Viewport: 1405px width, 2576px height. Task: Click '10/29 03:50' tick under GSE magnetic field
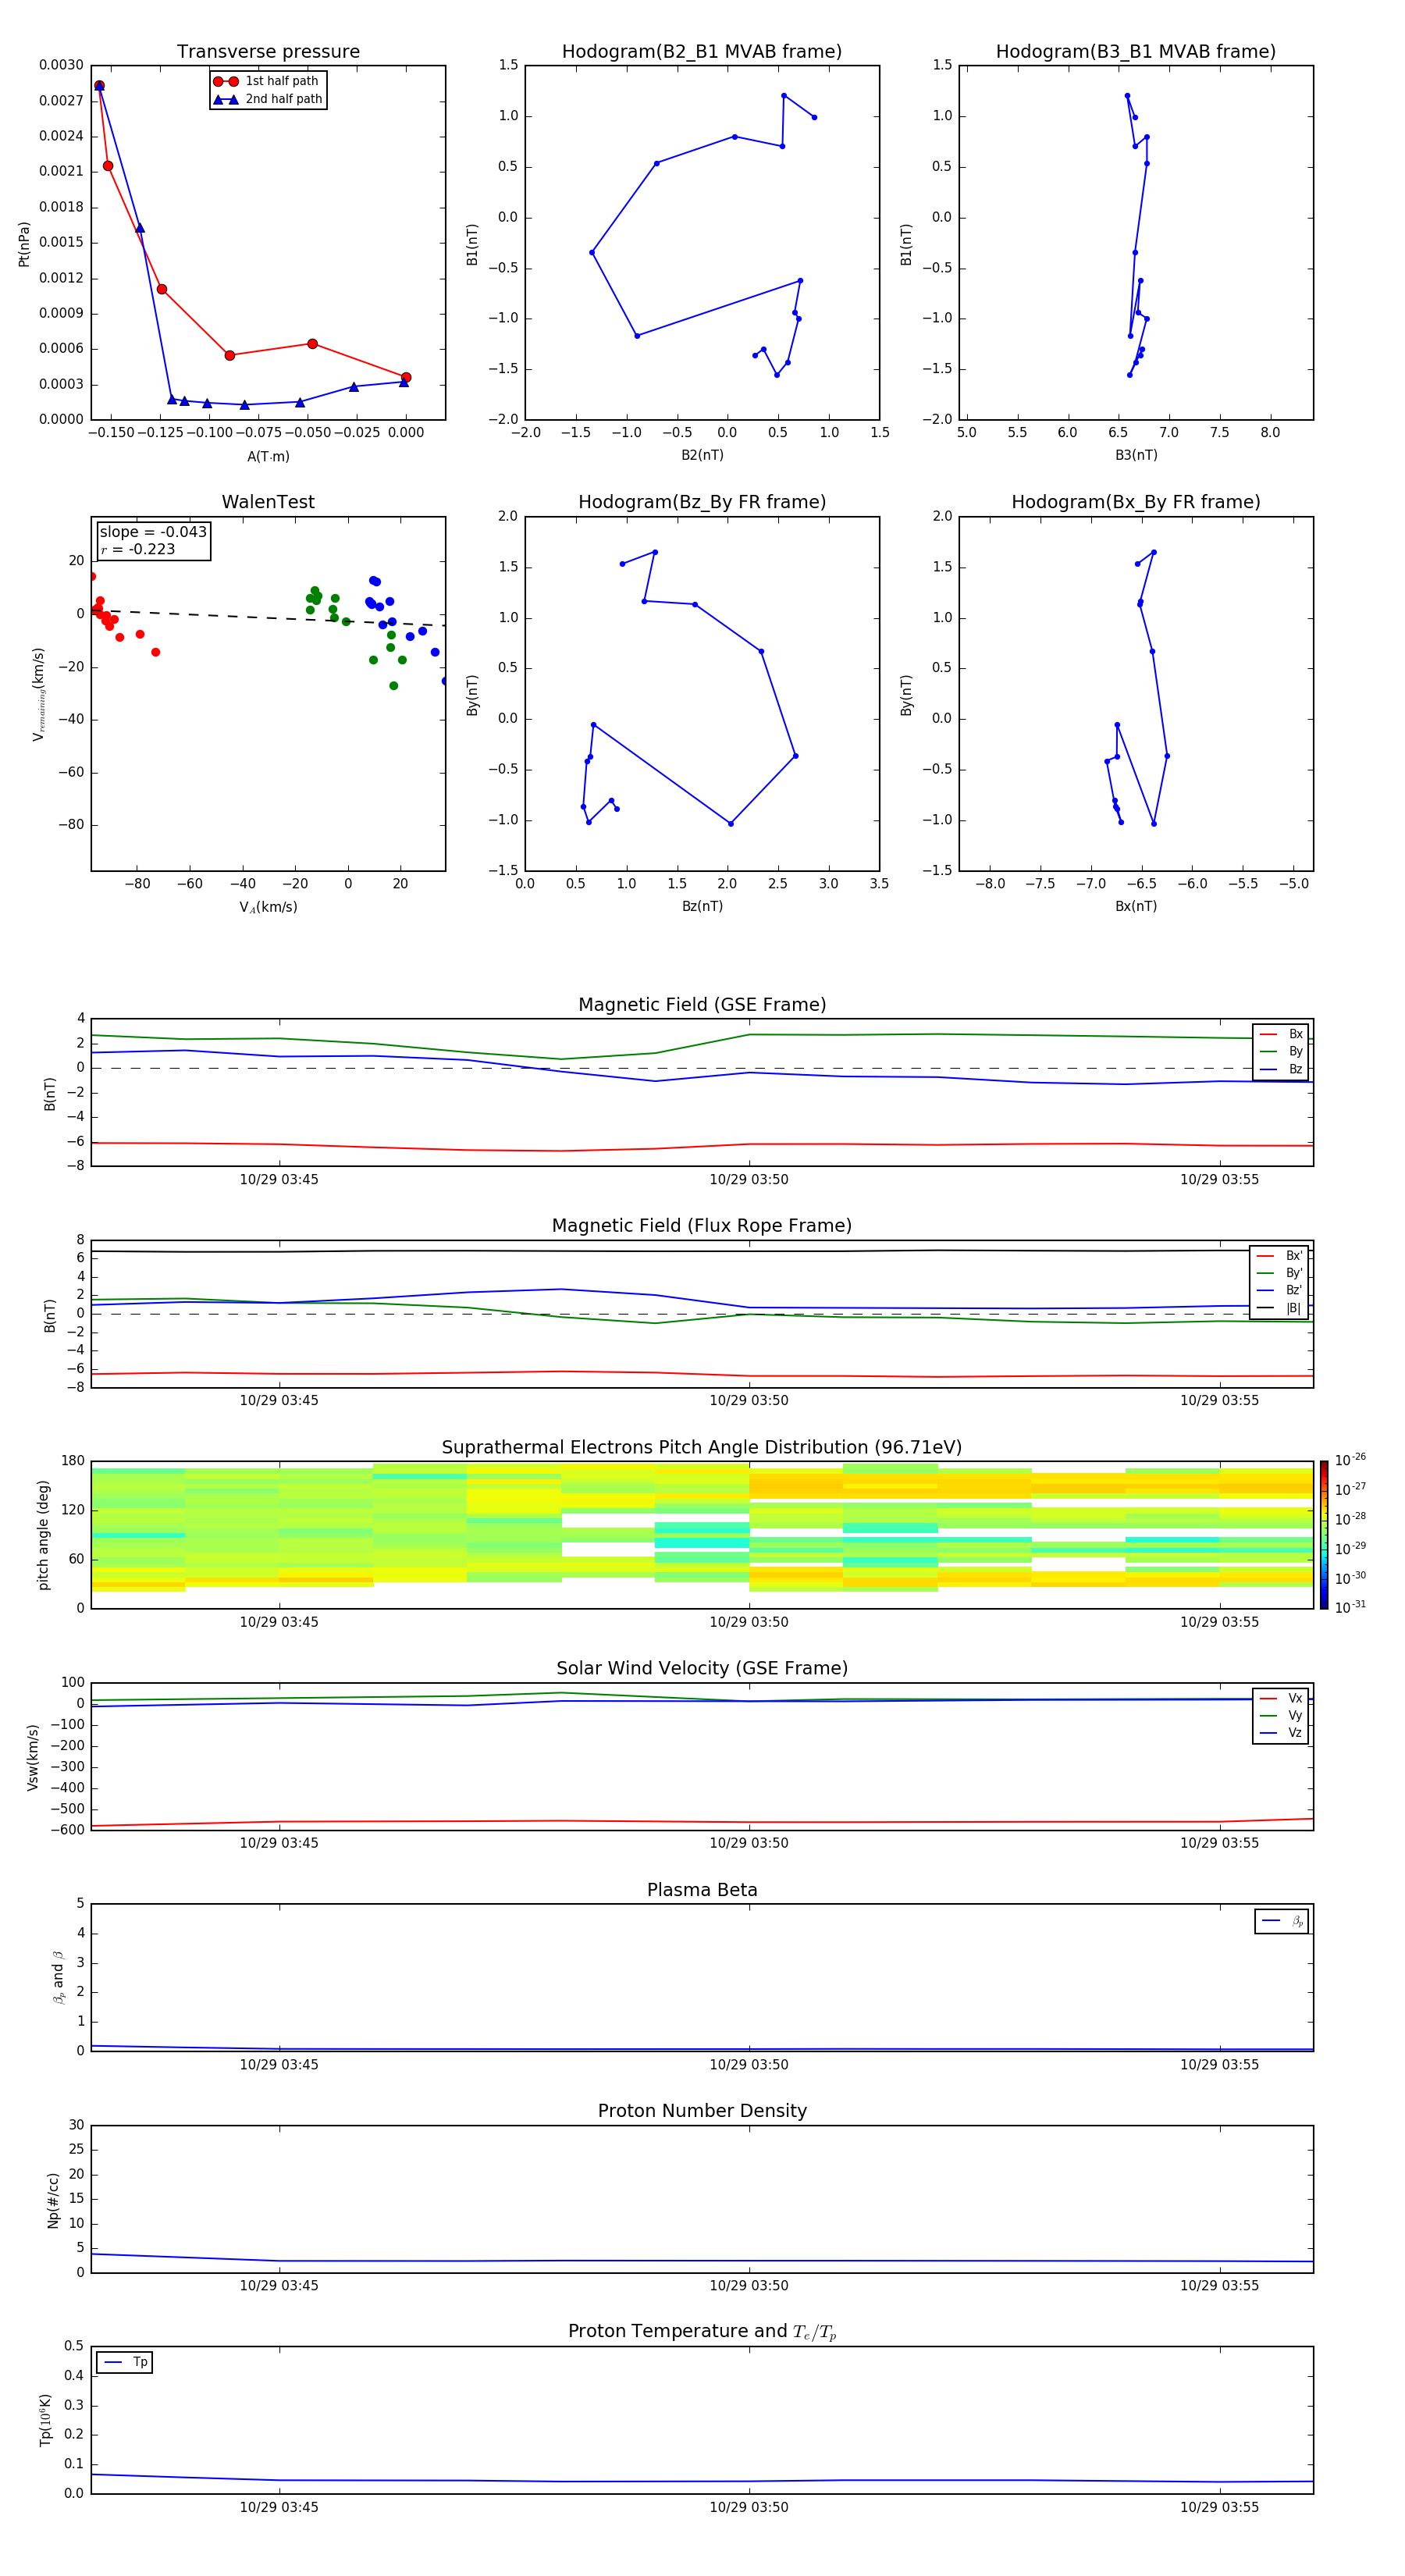(749, 1180)
